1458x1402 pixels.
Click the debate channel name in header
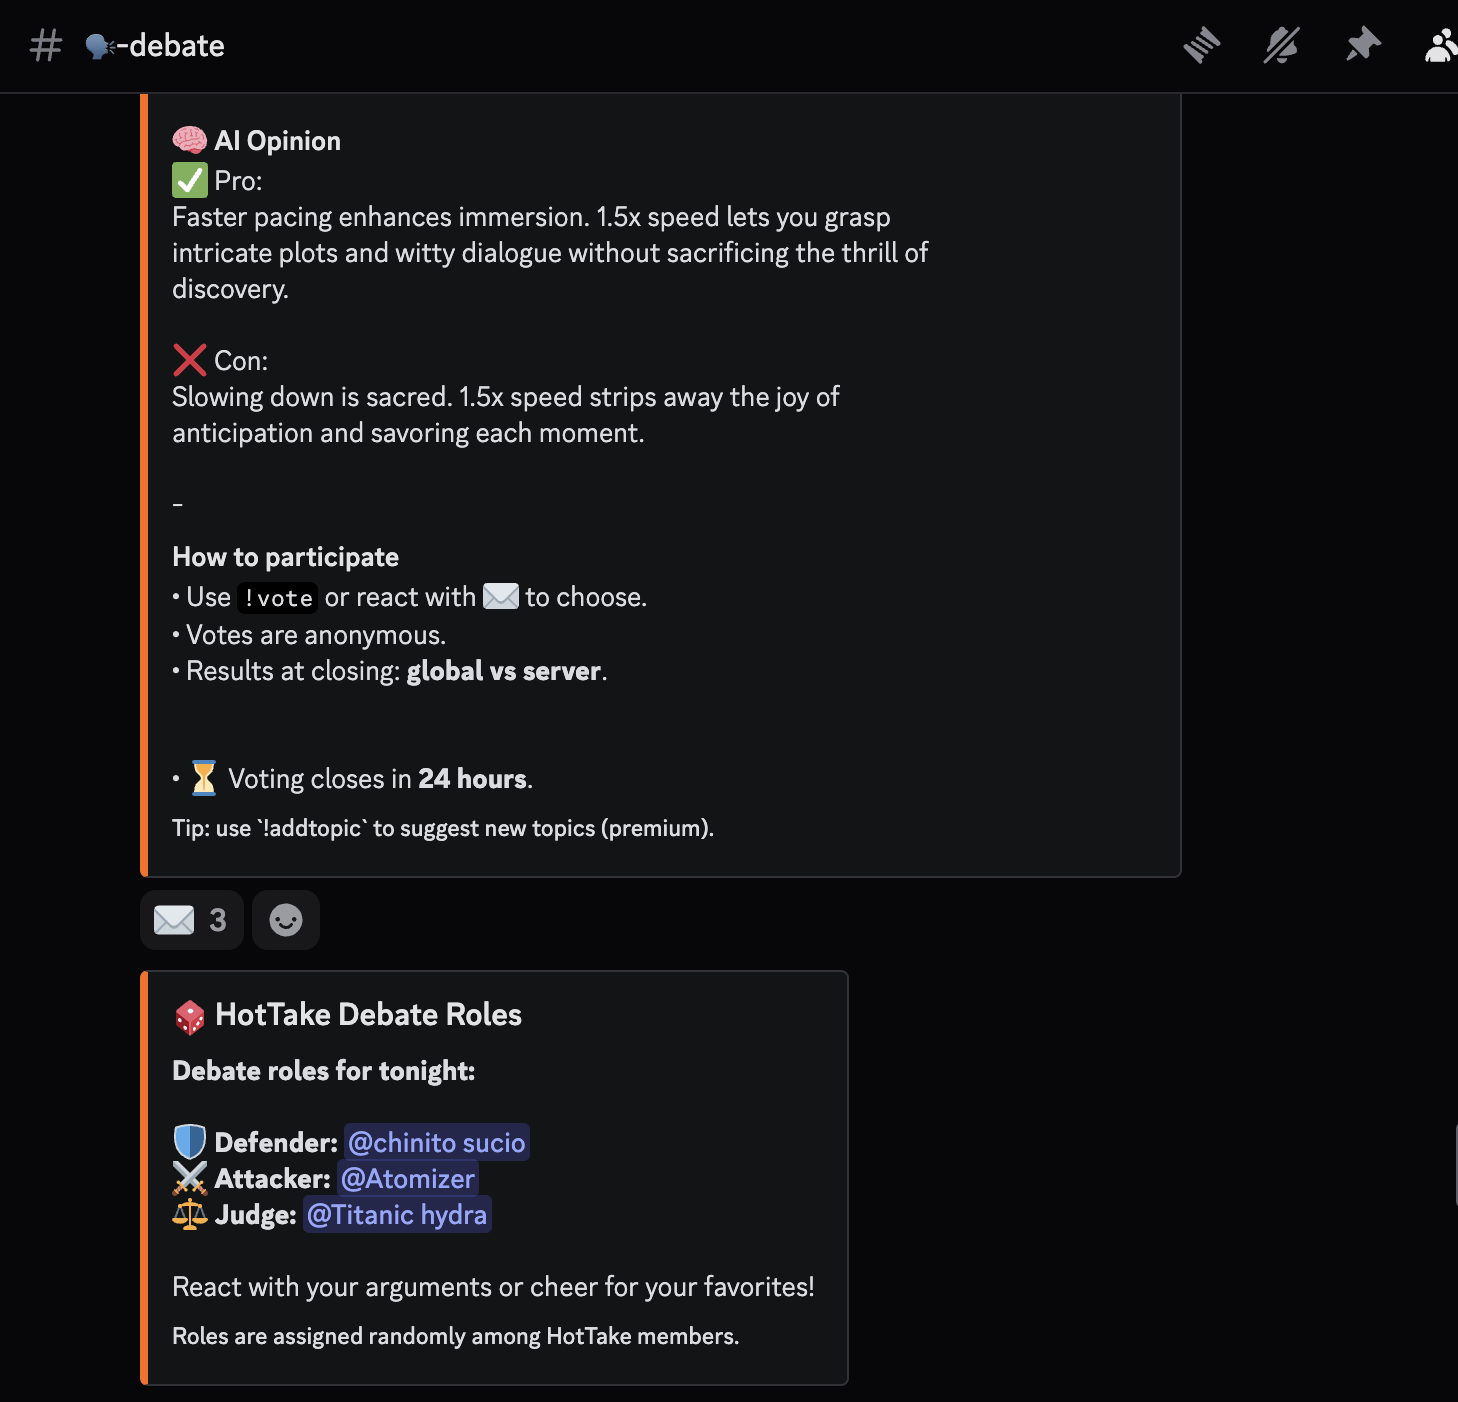176,46
